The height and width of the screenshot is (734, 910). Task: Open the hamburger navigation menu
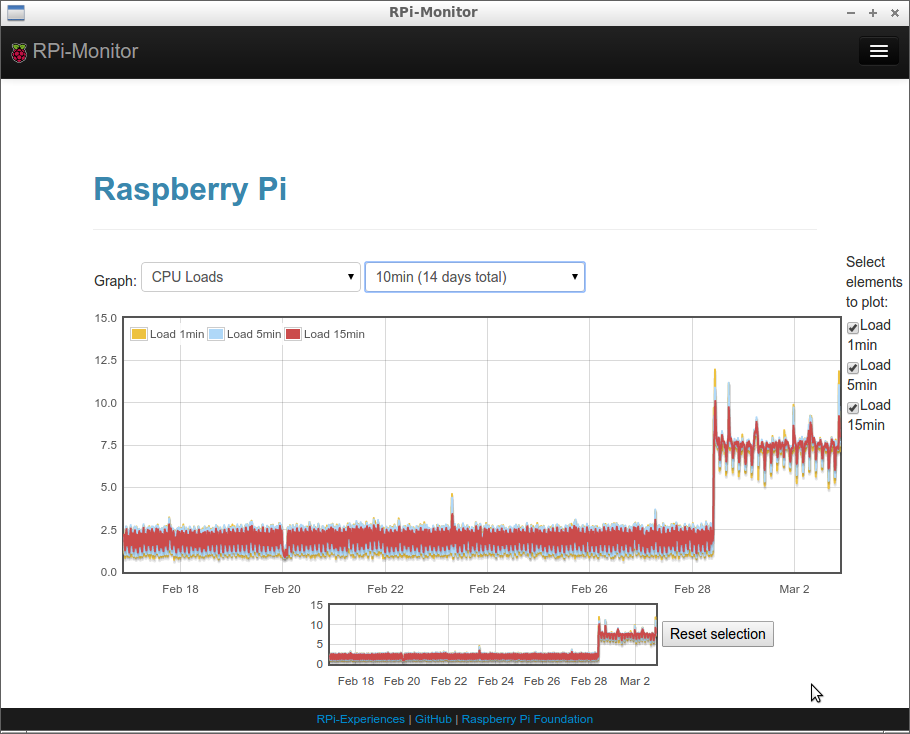879,51
